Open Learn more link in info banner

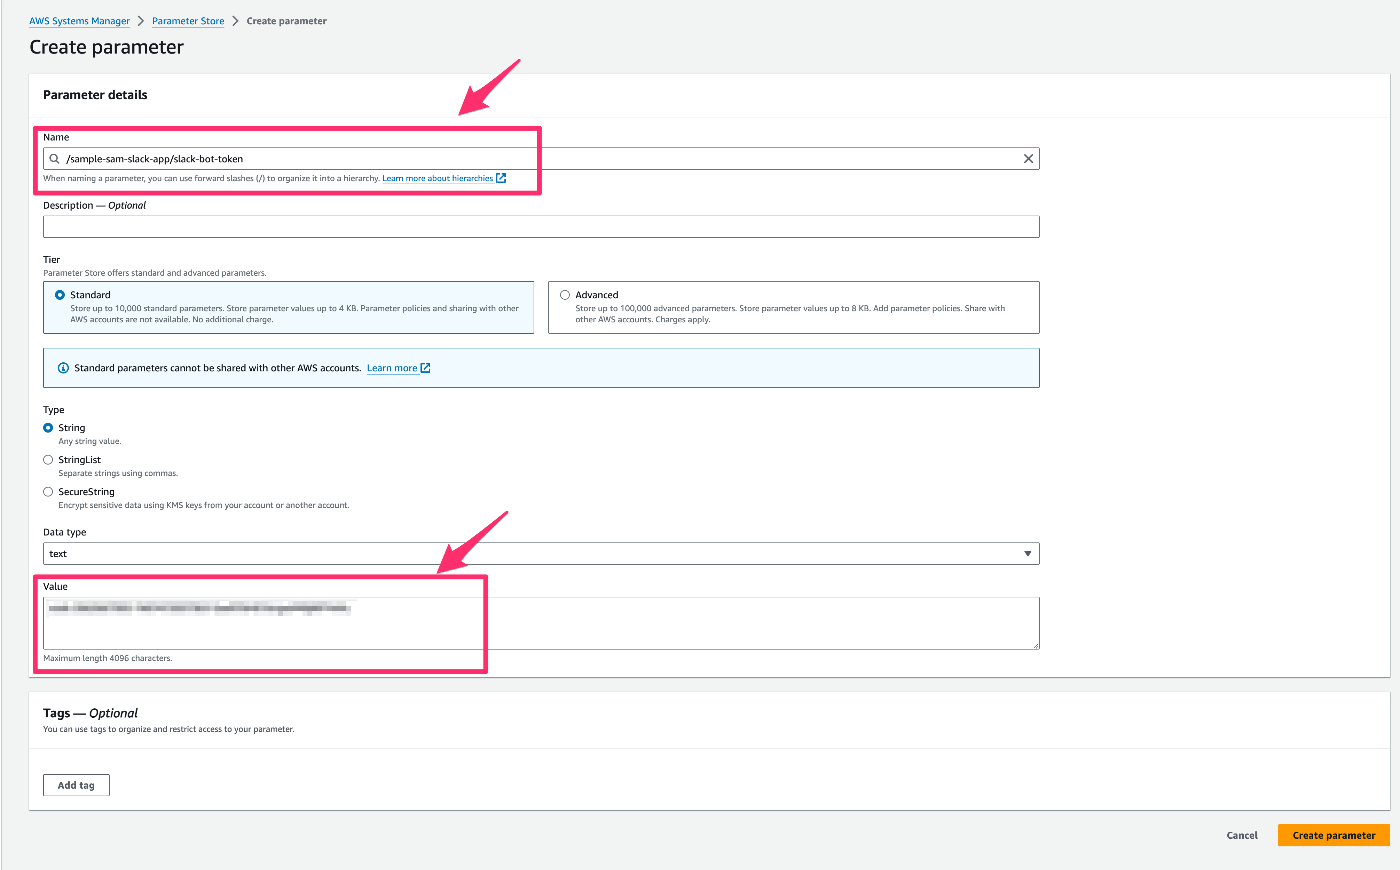[x=392, y=368]
